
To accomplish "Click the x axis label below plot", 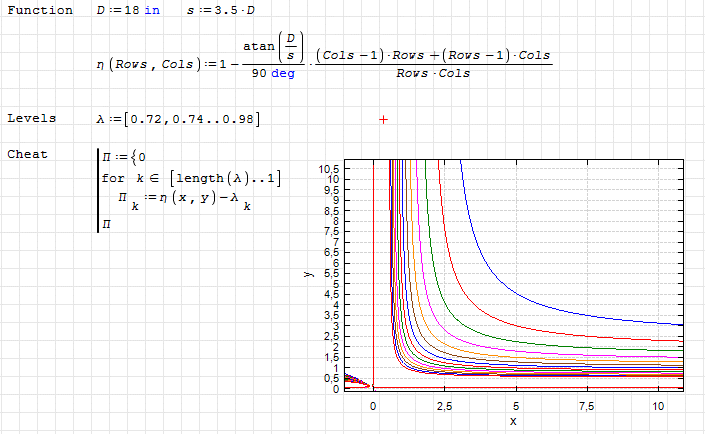I will (x=512, y=422).
